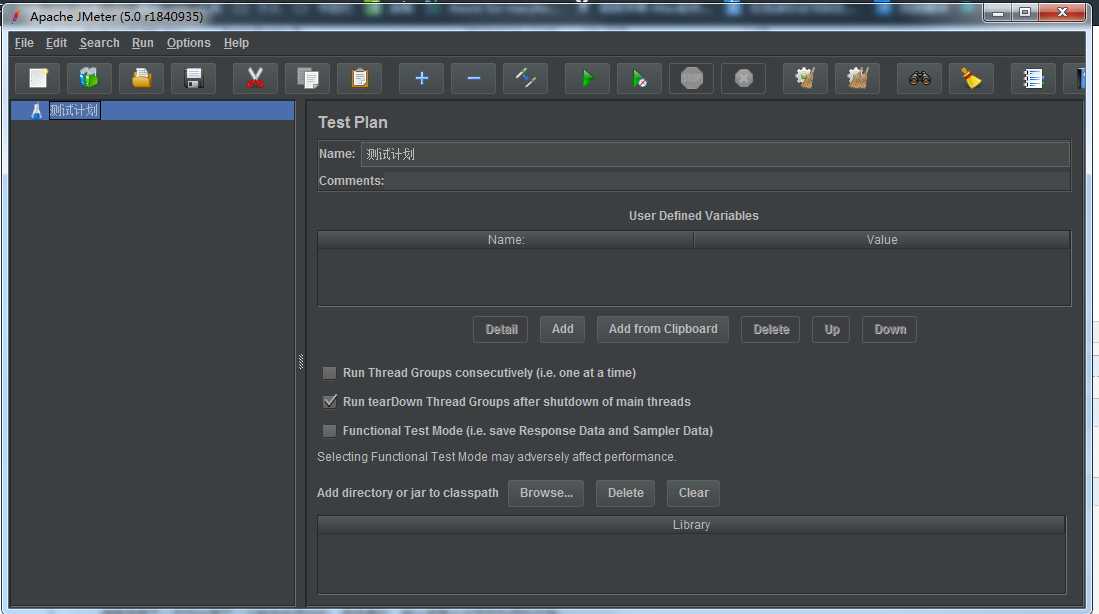1099x614 pixels.
Task: Click Add under User Defined Variables
Action: tap(562, 329)
